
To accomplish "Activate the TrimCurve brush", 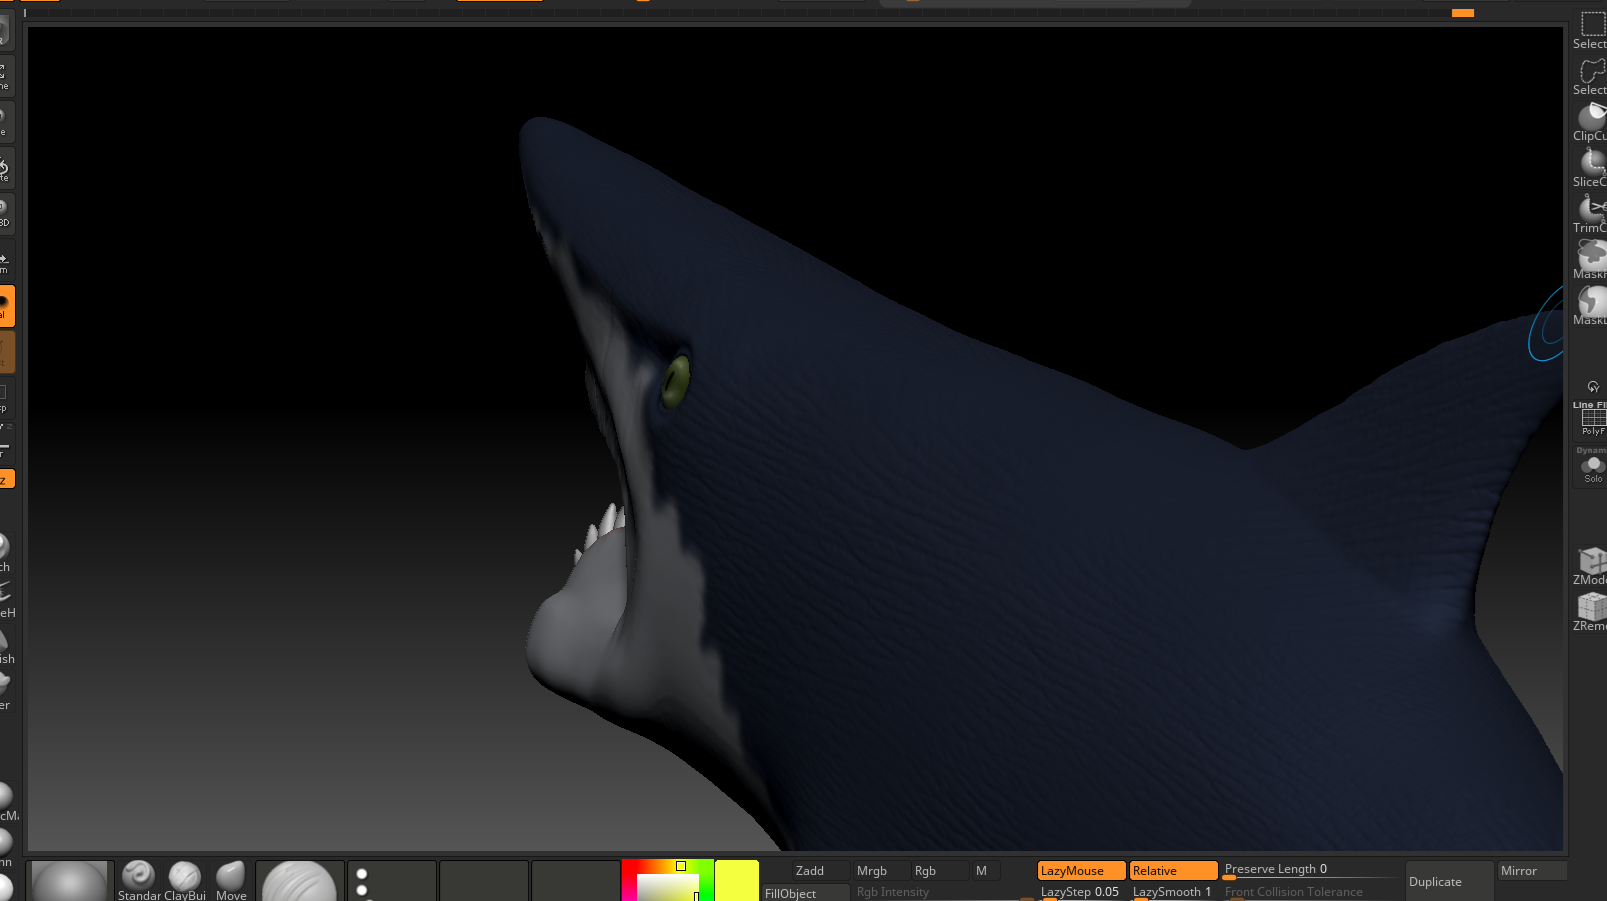I will pyautogui.click(x=1591, y=214).
